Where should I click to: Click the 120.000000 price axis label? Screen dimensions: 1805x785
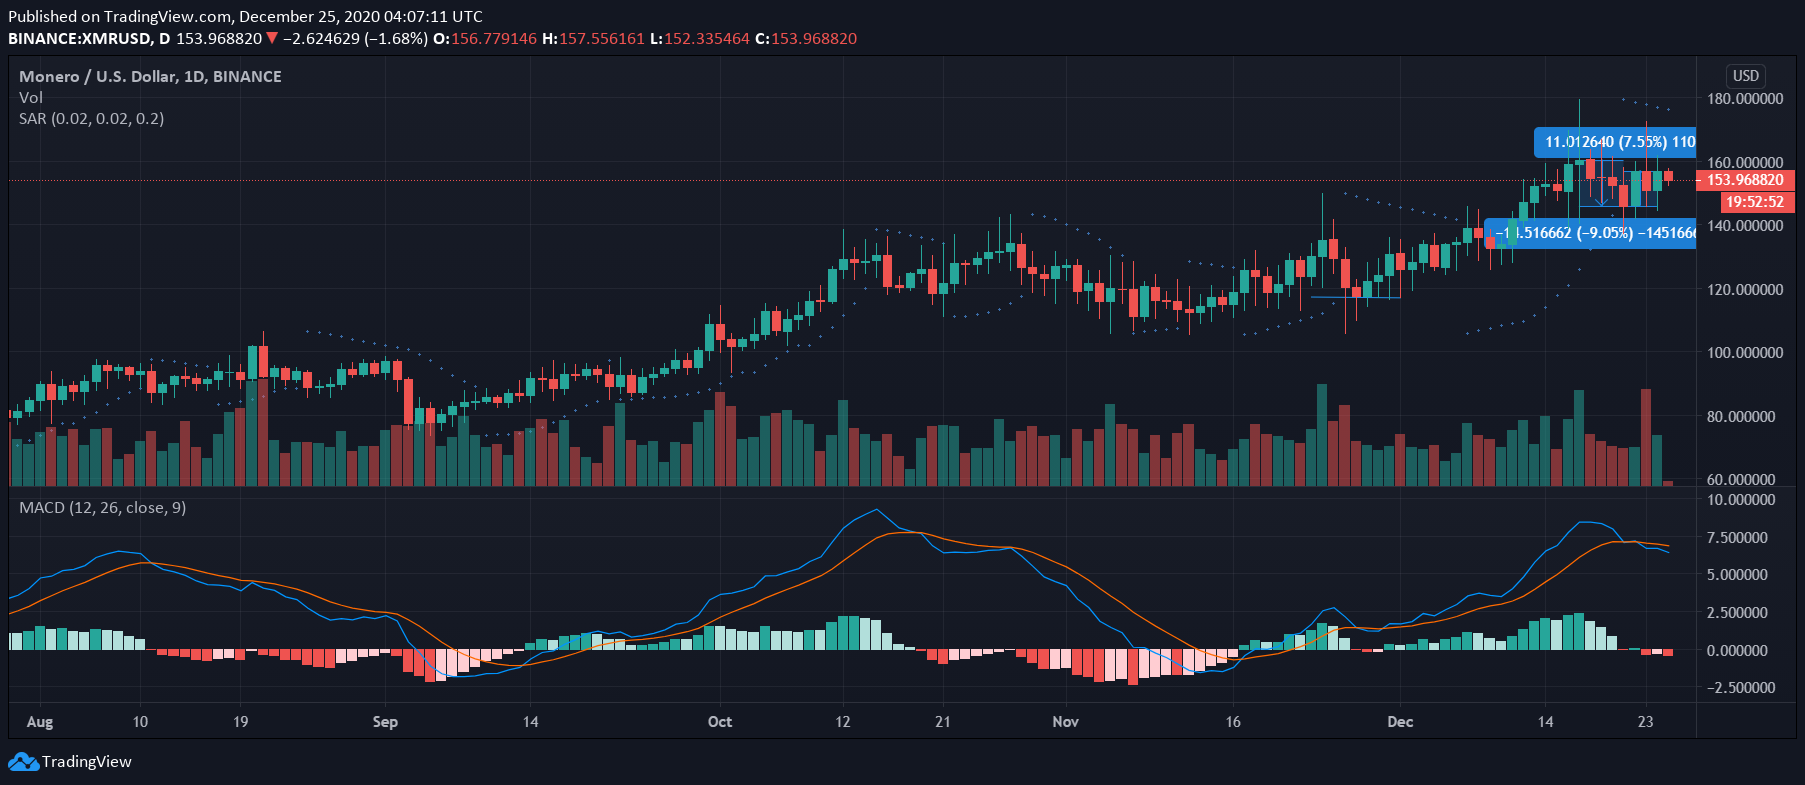coord(1745,290)
